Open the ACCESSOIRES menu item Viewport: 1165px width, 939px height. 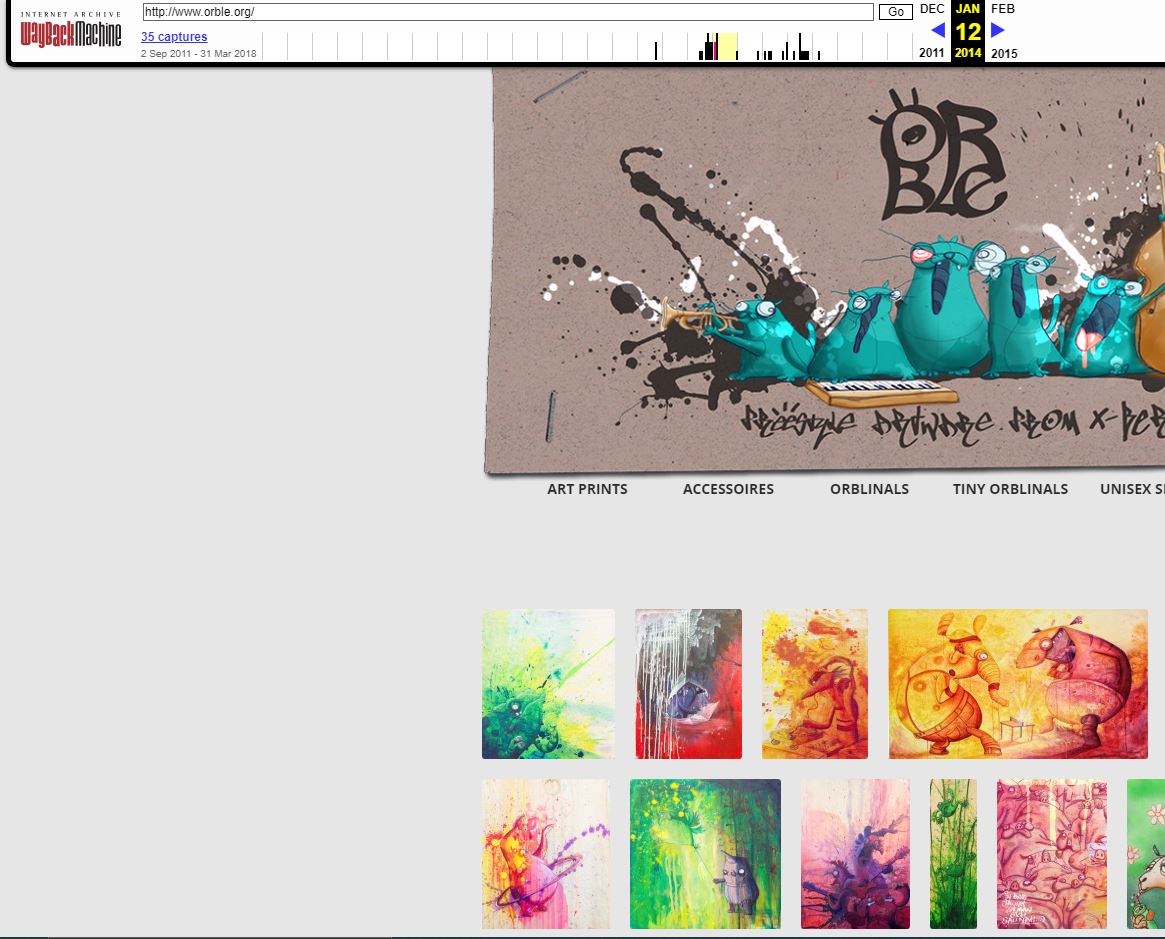pos(728,489)
